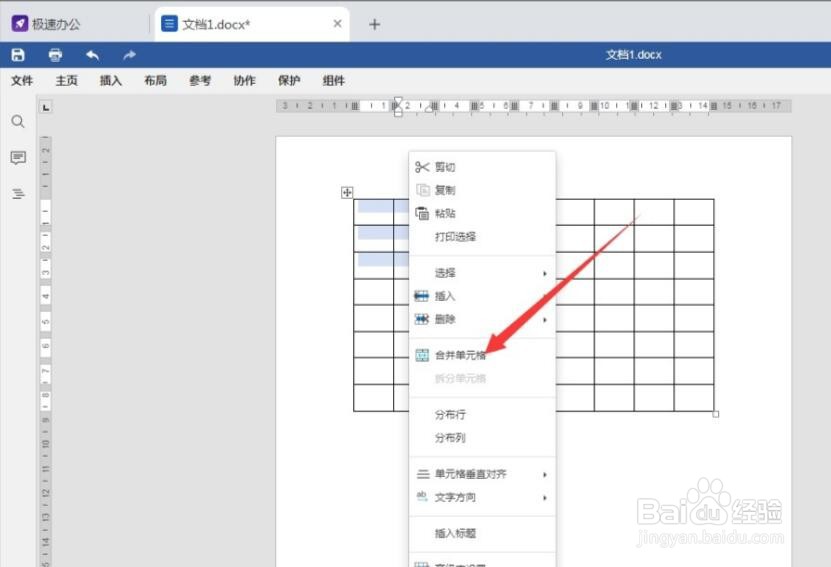The width and height of the screenshot is (831, 567).
Task: Open the 布局 ribbon tab
Action: tap(155, 81)
